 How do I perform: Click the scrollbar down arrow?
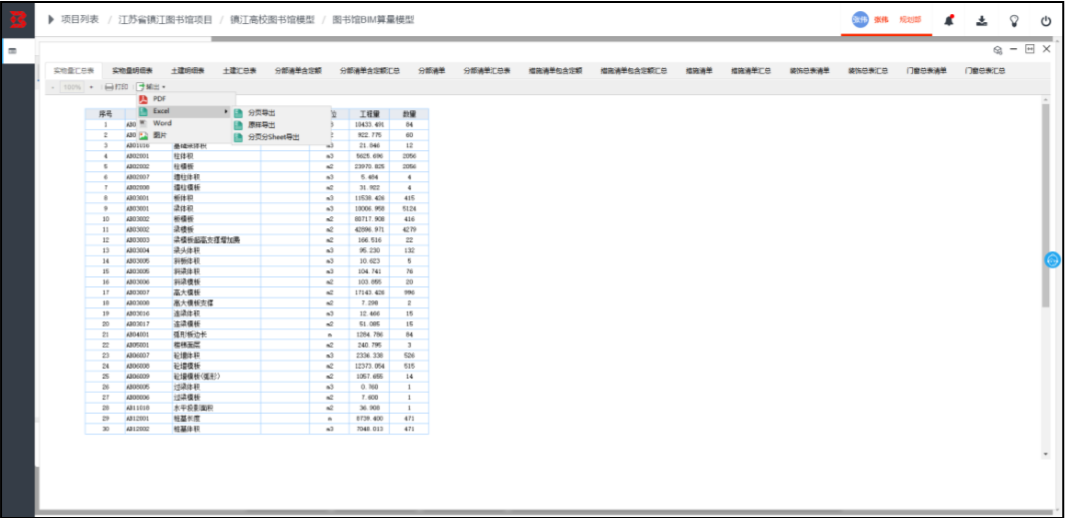1045,454
